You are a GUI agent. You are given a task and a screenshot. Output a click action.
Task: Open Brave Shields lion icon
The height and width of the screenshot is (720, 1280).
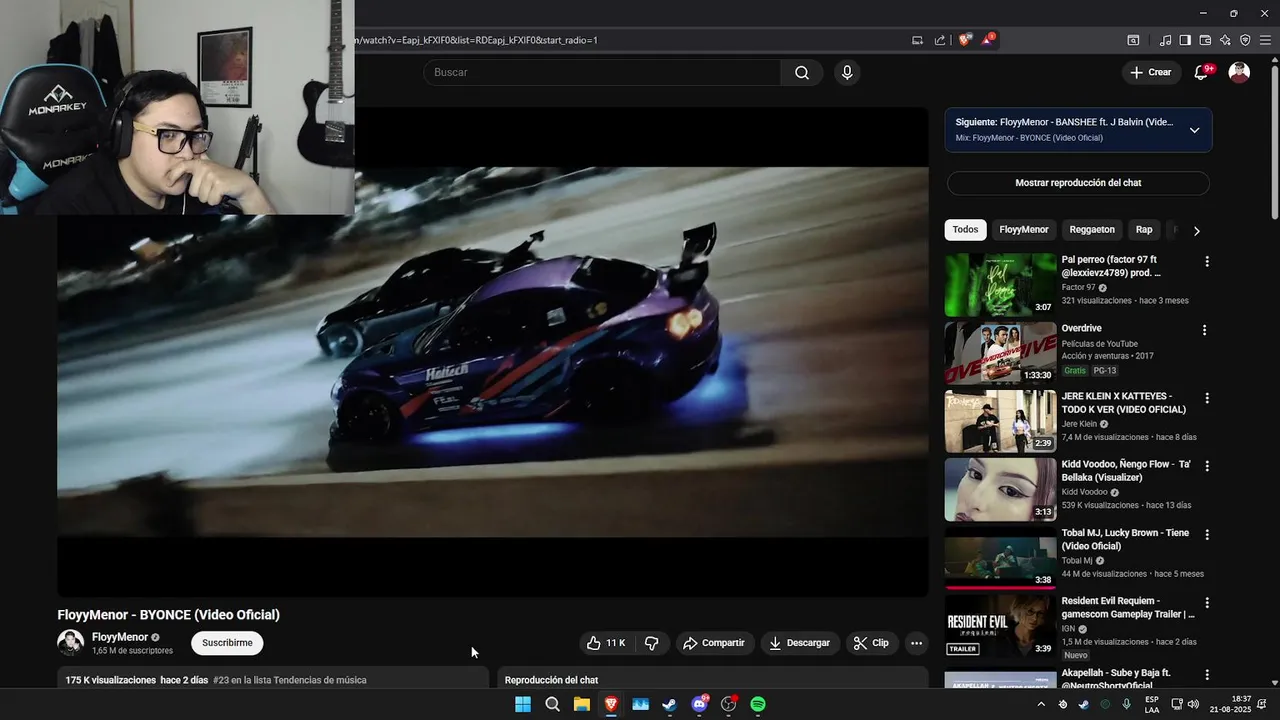[x=964, y=40]
